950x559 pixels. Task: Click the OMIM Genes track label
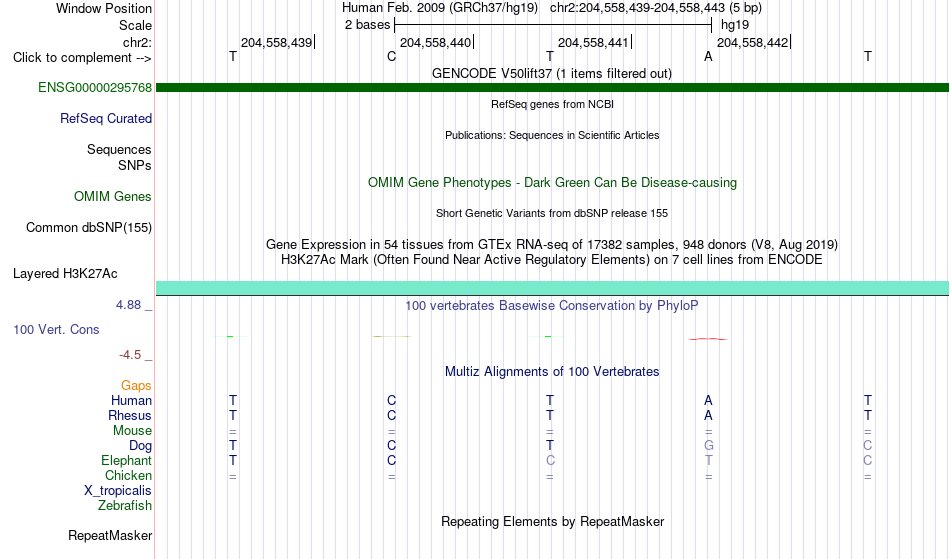click(113, 197)
